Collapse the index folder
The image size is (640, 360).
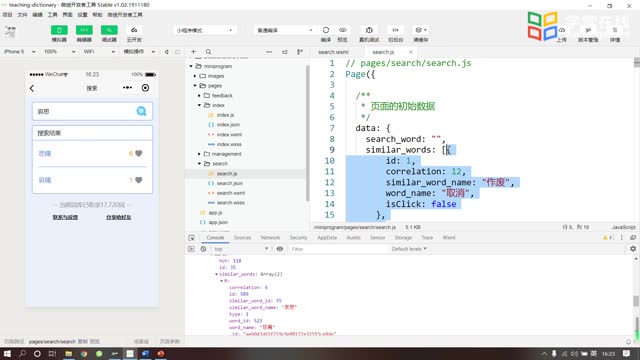(x=199, y=105)
